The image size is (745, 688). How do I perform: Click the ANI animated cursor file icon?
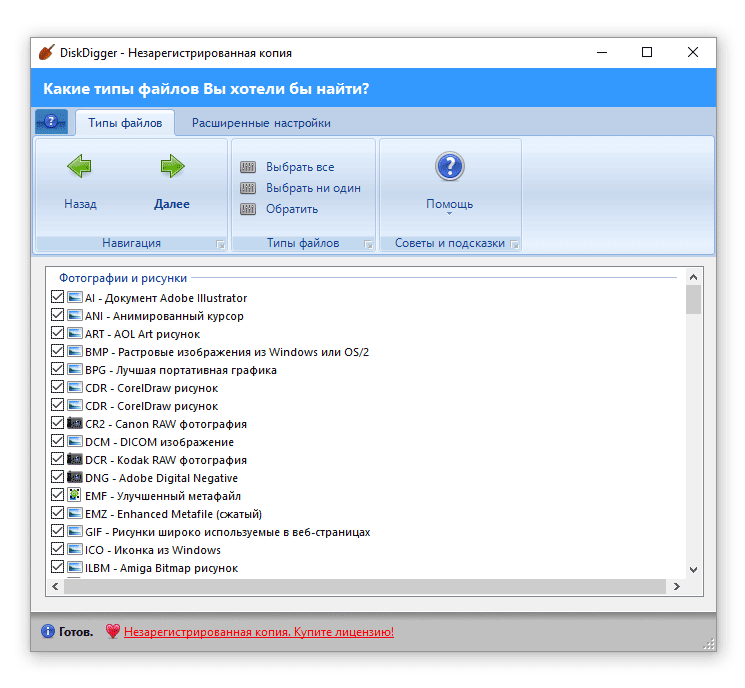click(75, 315)
